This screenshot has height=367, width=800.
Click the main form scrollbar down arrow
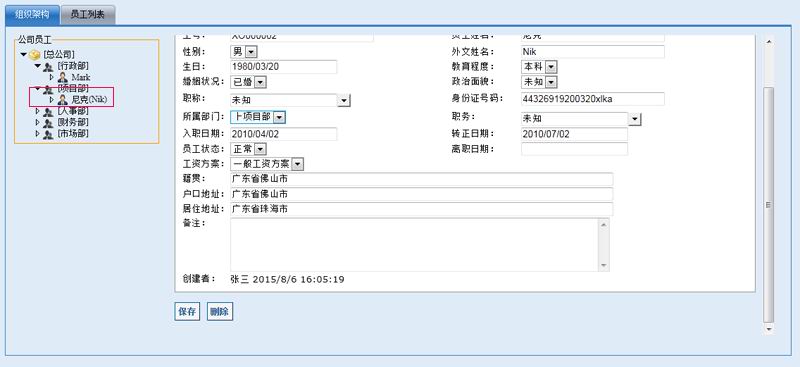769,329
